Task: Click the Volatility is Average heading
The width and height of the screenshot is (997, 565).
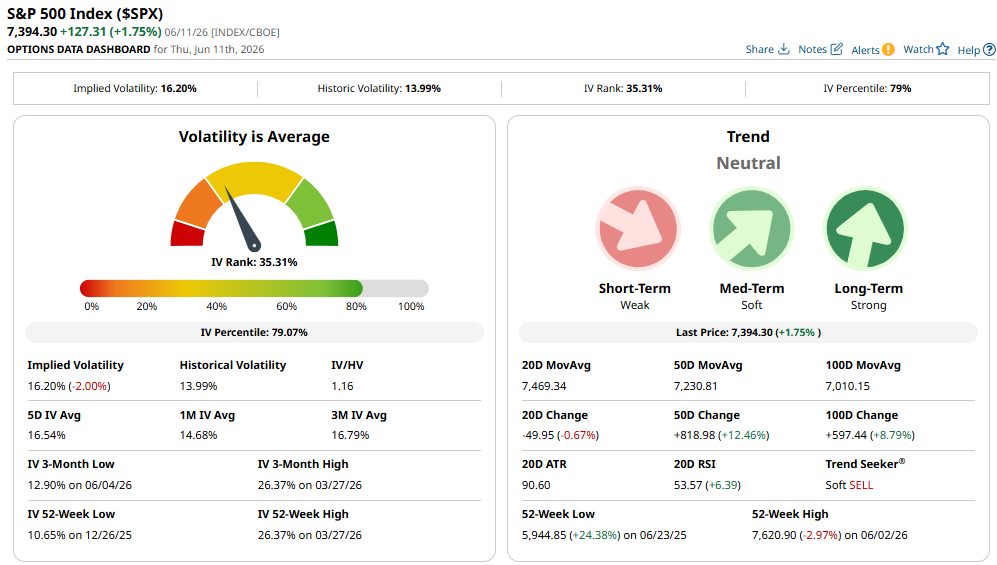Action: pyautogui.click(x=254, y=137)
